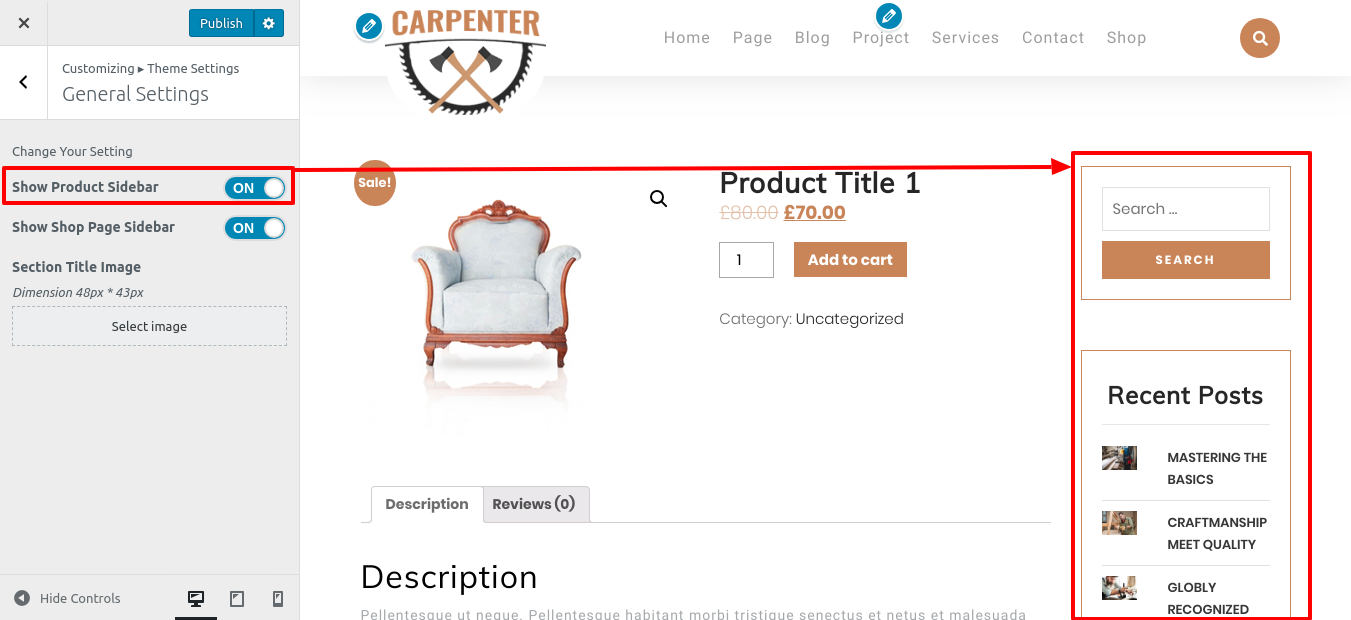Click the Select image area
Screen dimensions: 1351x620
[x=149, y=326]
